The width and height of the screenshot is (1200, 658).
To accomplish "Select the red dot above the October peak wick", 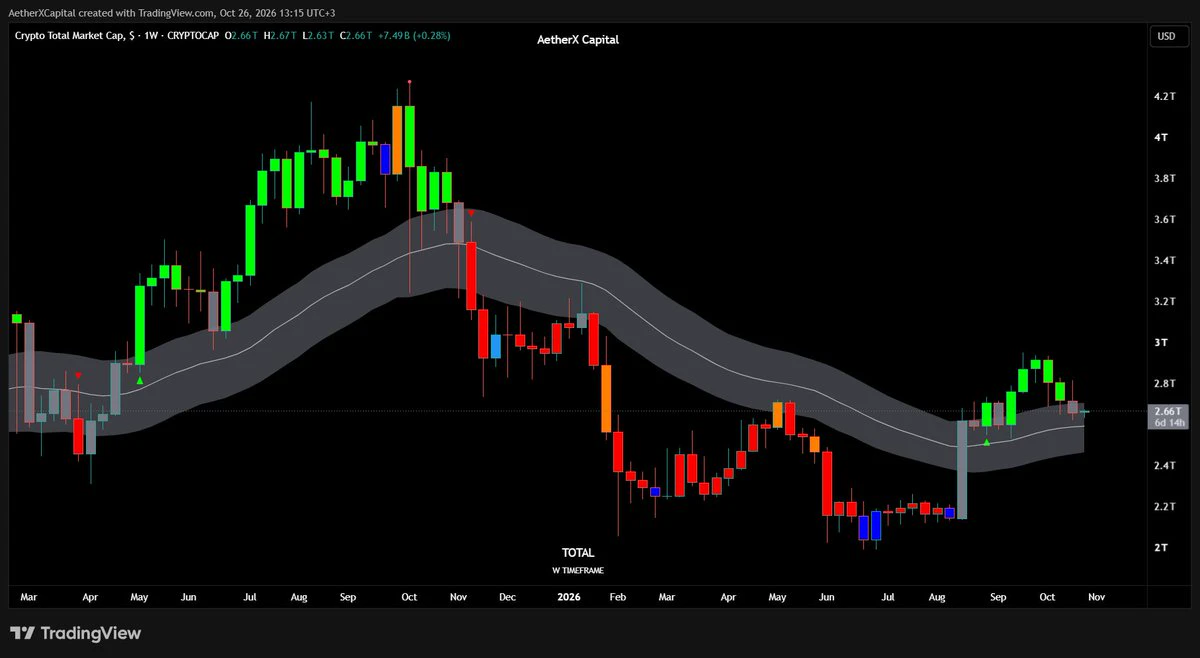I will coord(409,82).
